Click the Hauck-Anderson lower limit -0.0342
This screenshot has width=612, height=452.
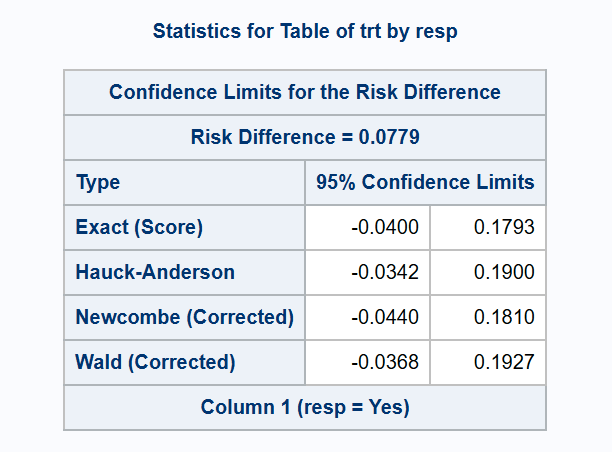click(385, 273)
